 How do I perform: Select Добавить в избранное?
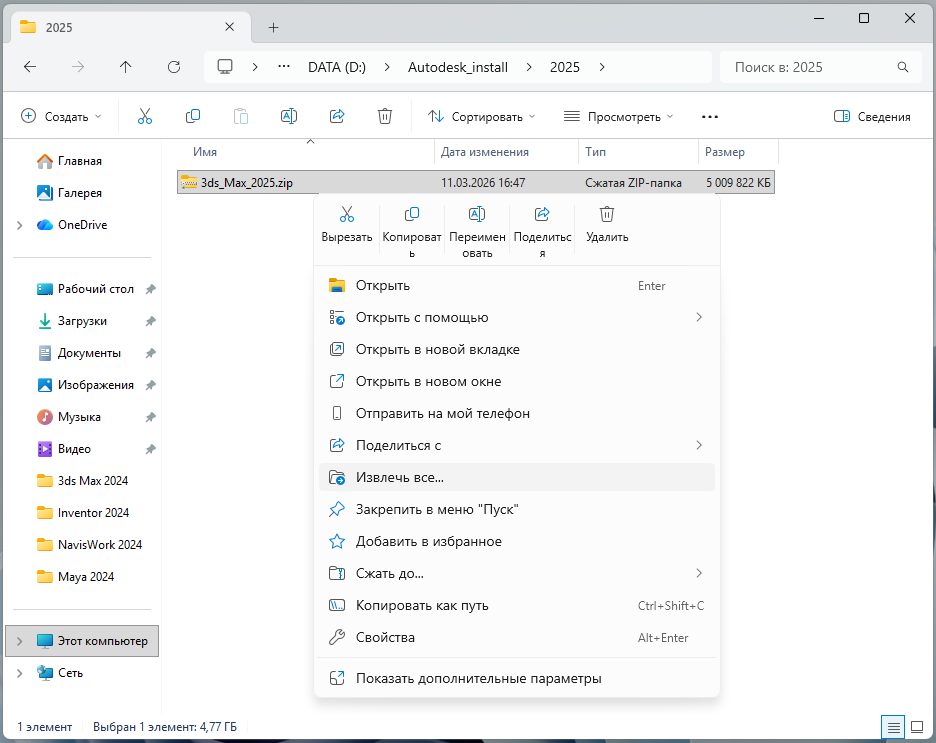point(517,541)
